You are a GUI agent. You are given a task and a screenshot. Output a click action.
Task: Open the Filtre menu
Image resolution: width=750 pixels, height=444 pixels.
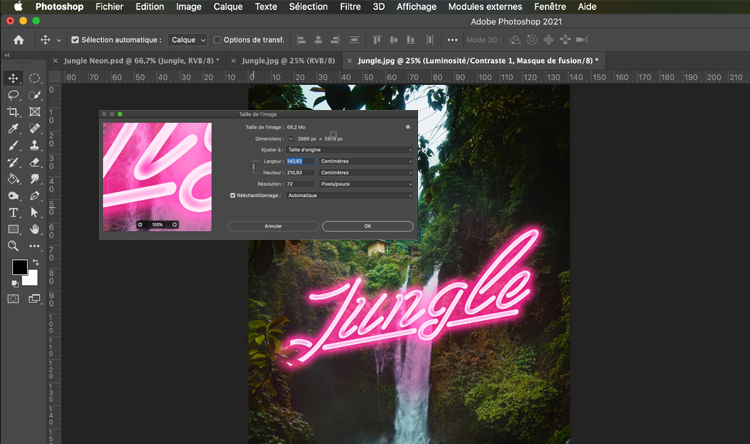tap(350, 6)
